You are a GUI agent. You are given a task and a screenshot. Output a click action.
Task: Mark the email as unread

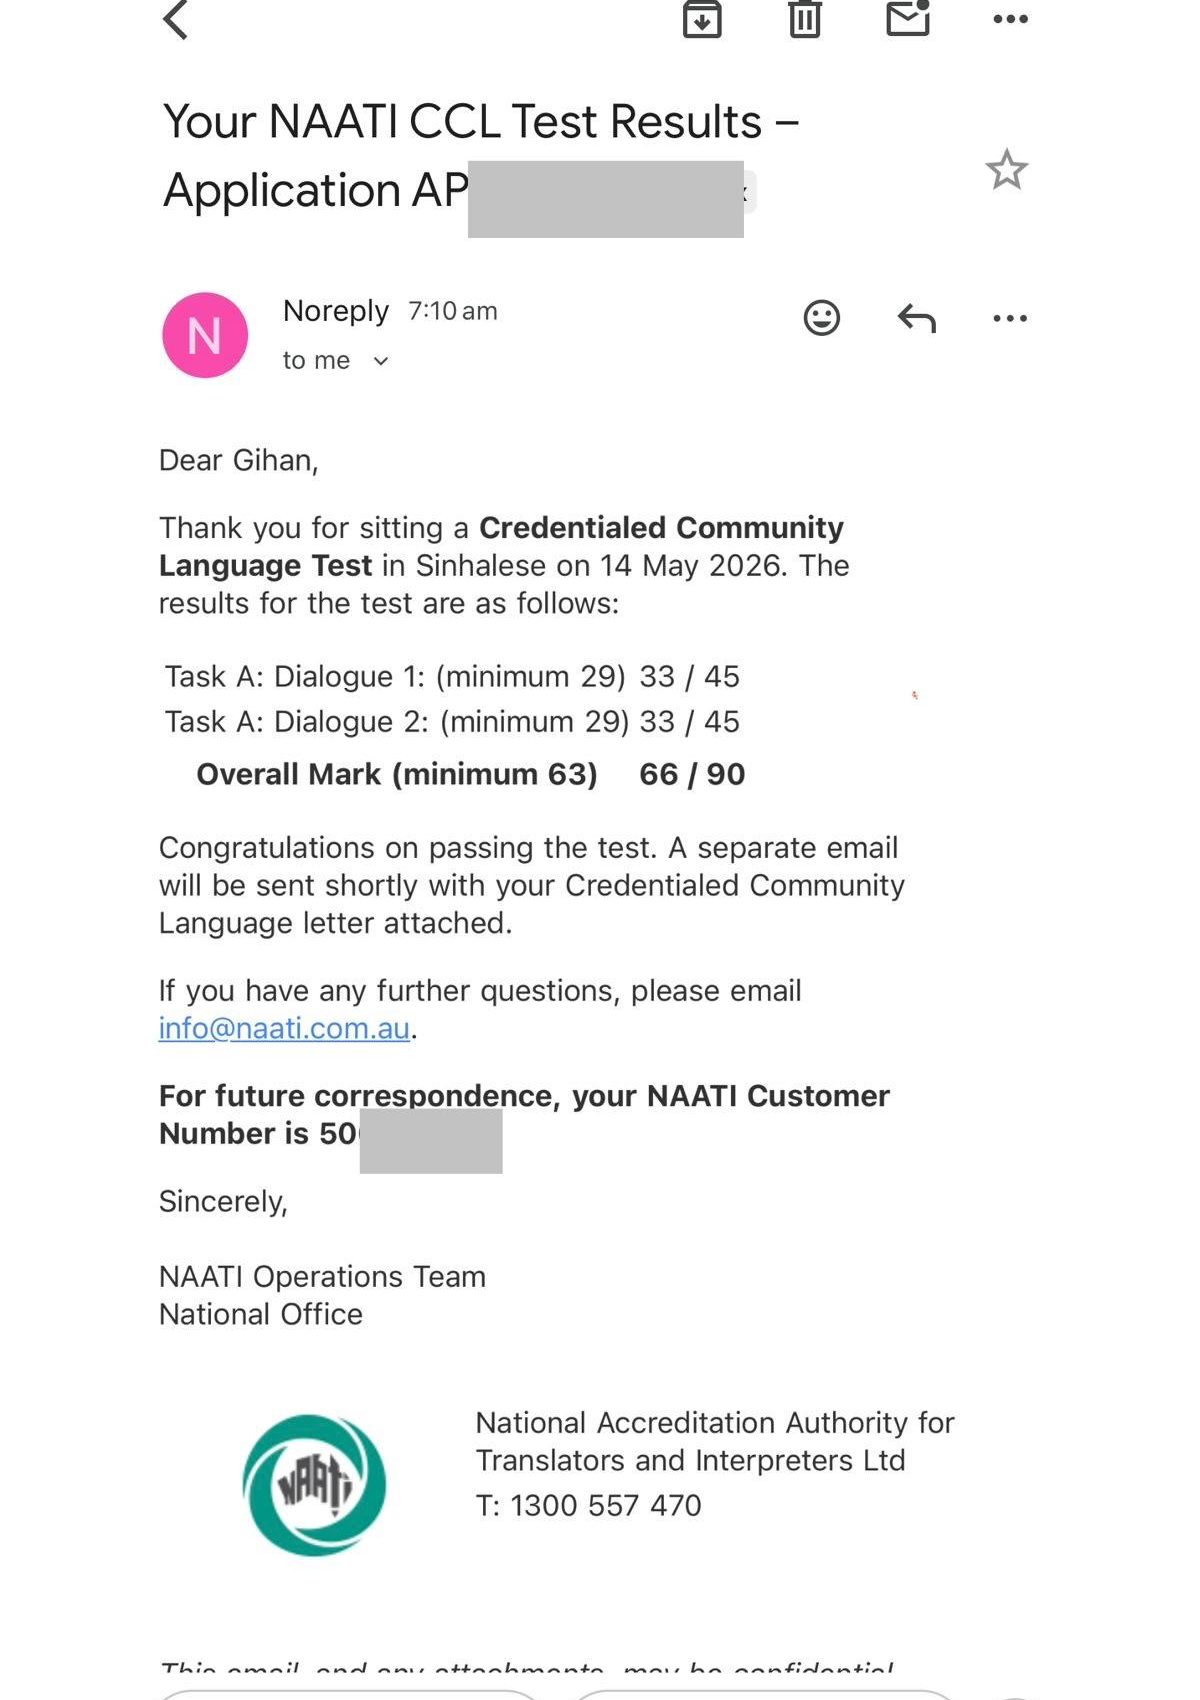tap(909, 17)
